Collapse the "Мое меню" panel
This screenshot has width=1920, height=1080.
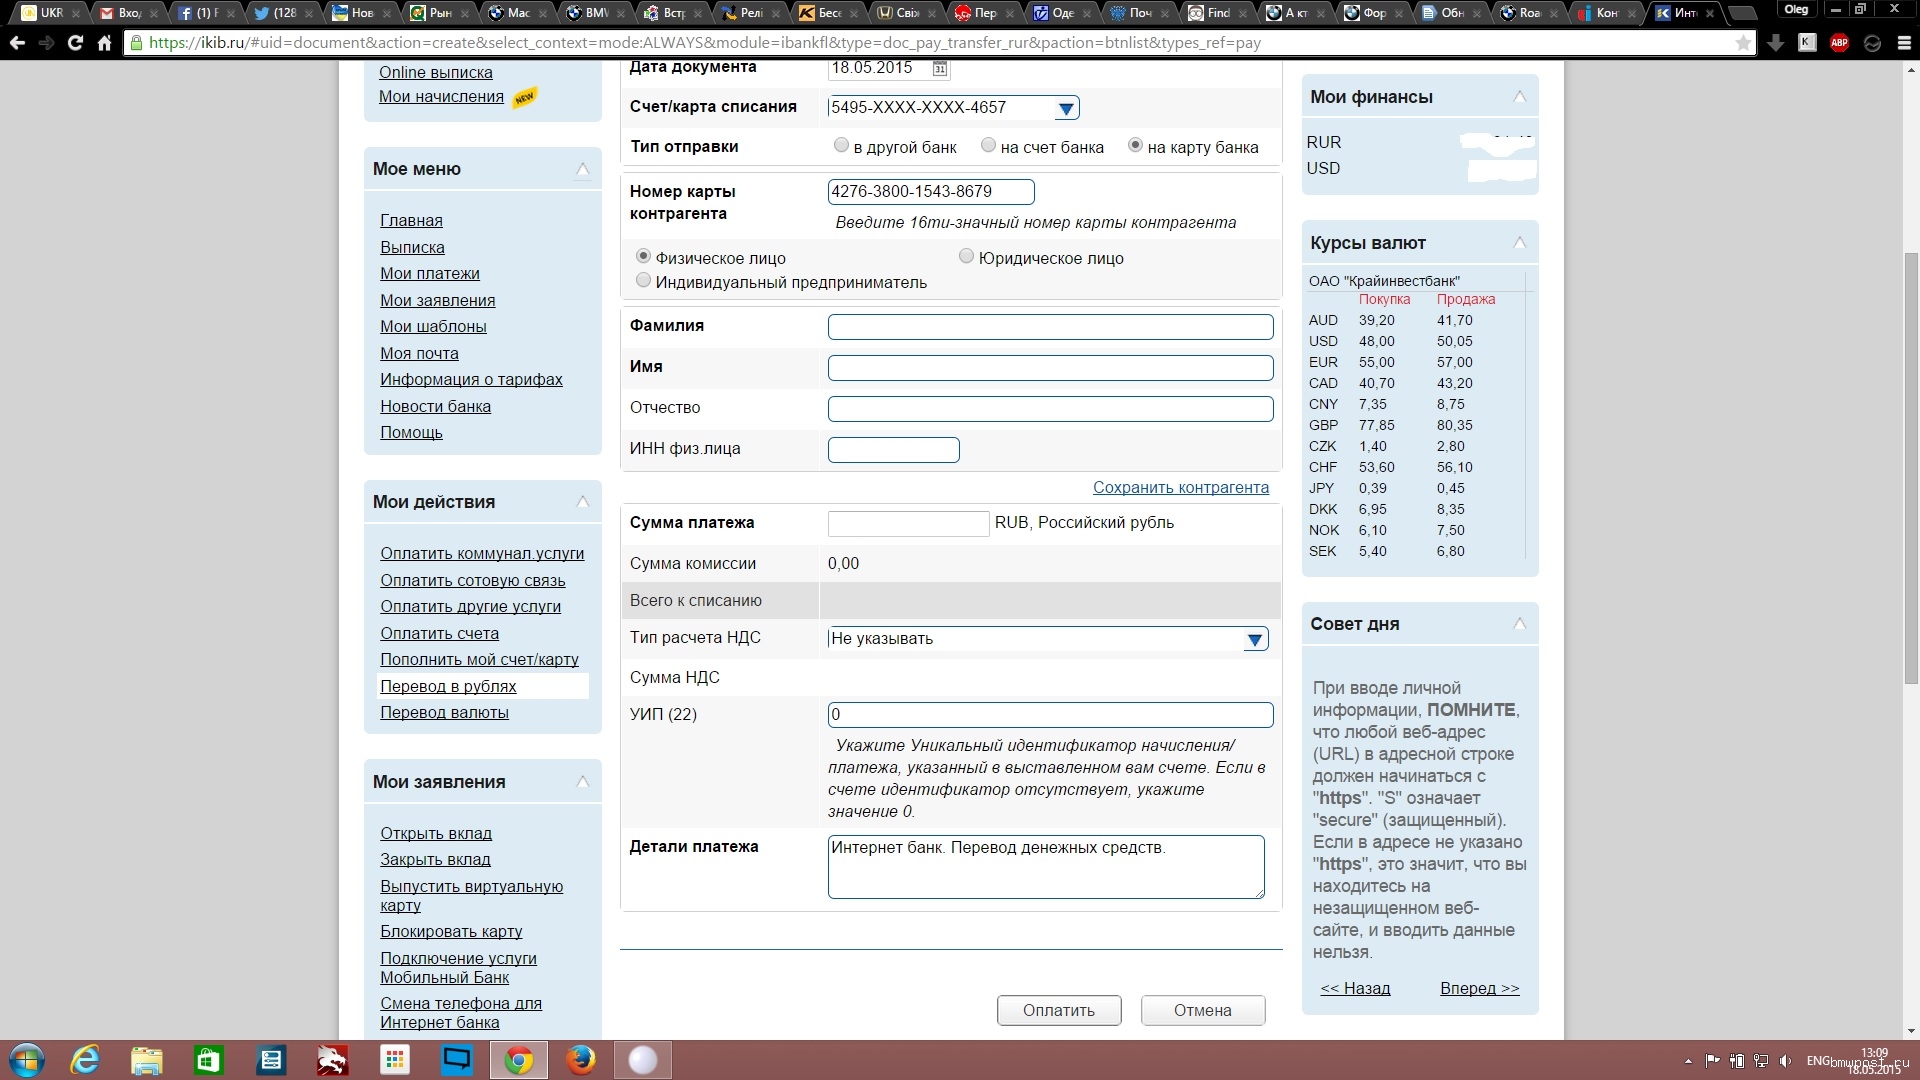[583, 169]
